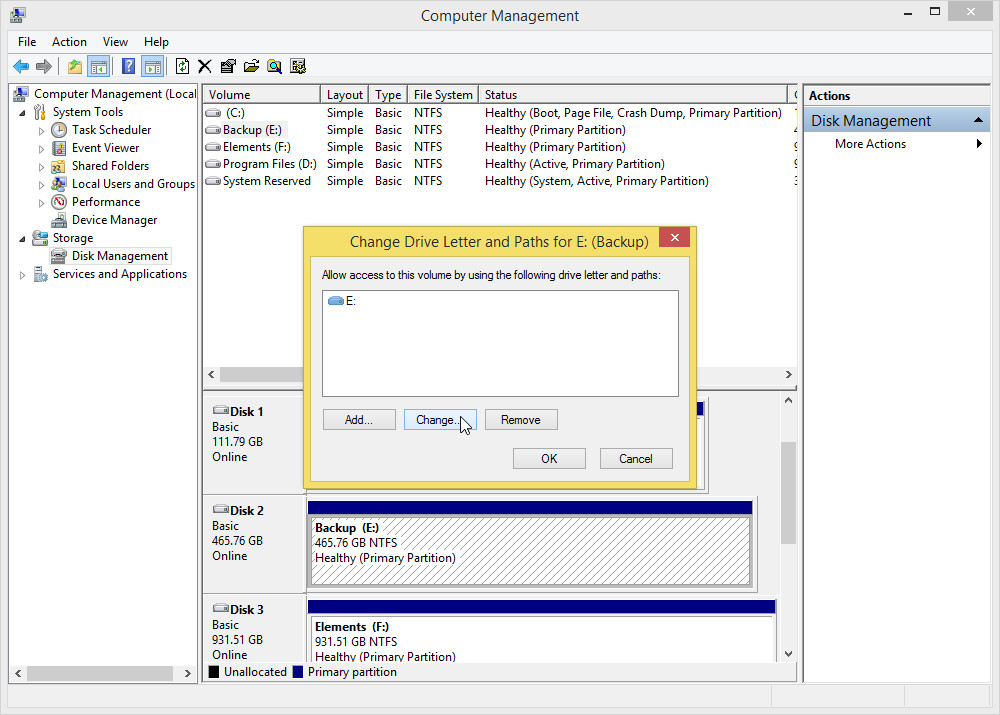1000x715 pixels.
Task: Click the blue Help question mark icon
Action: (x=128, y=66)
